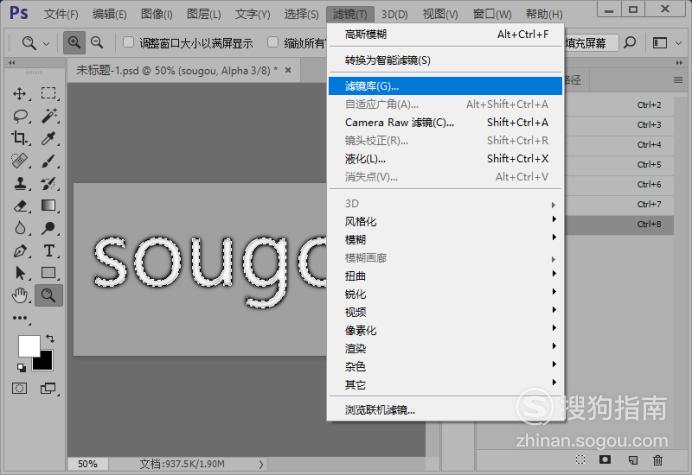Close the 未标题-1.psd document tab
The image size is (692, 475).
click(288, 70)
